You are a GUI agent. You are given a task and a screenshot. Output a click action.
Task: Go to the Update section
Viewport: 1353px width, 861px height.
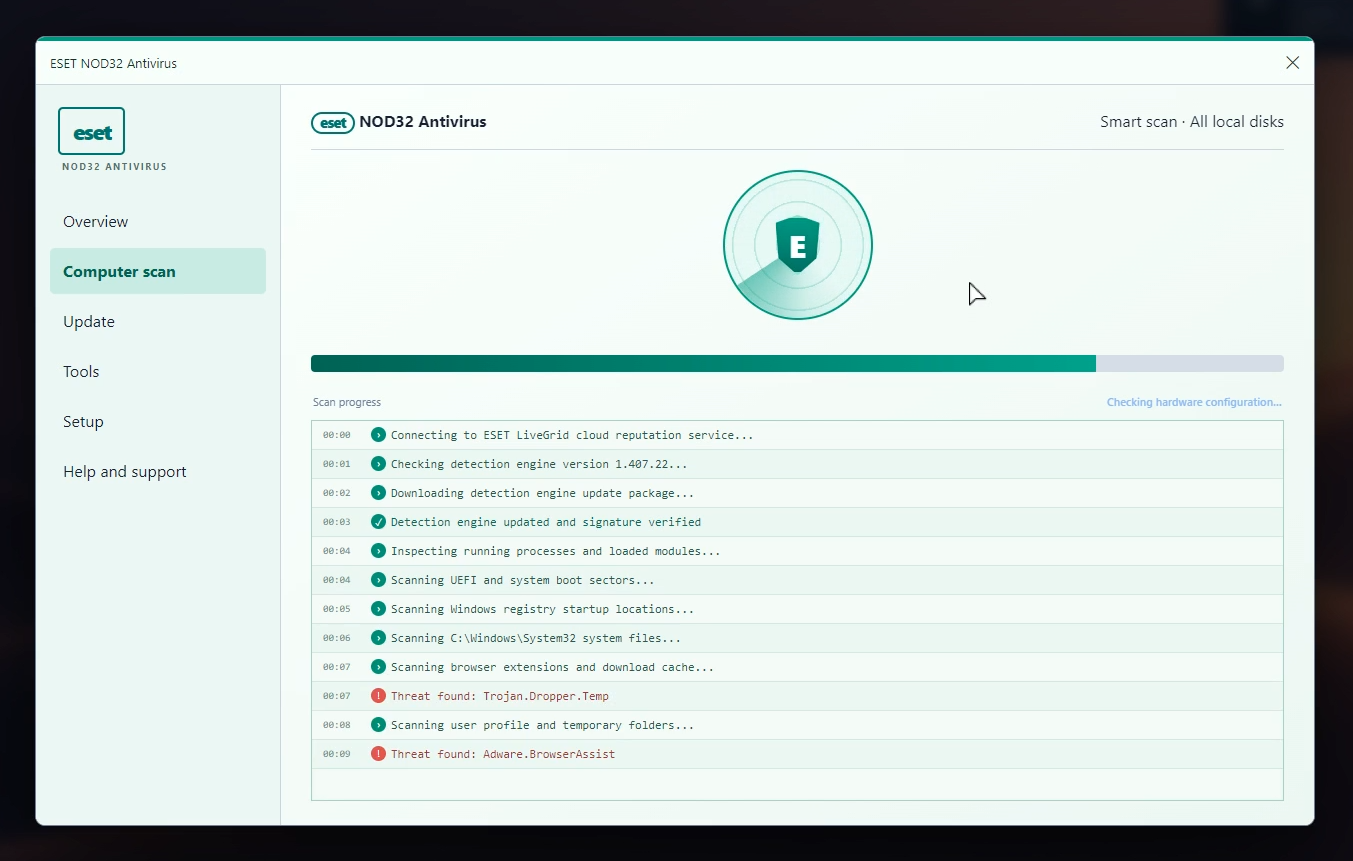tap(158, 322)
